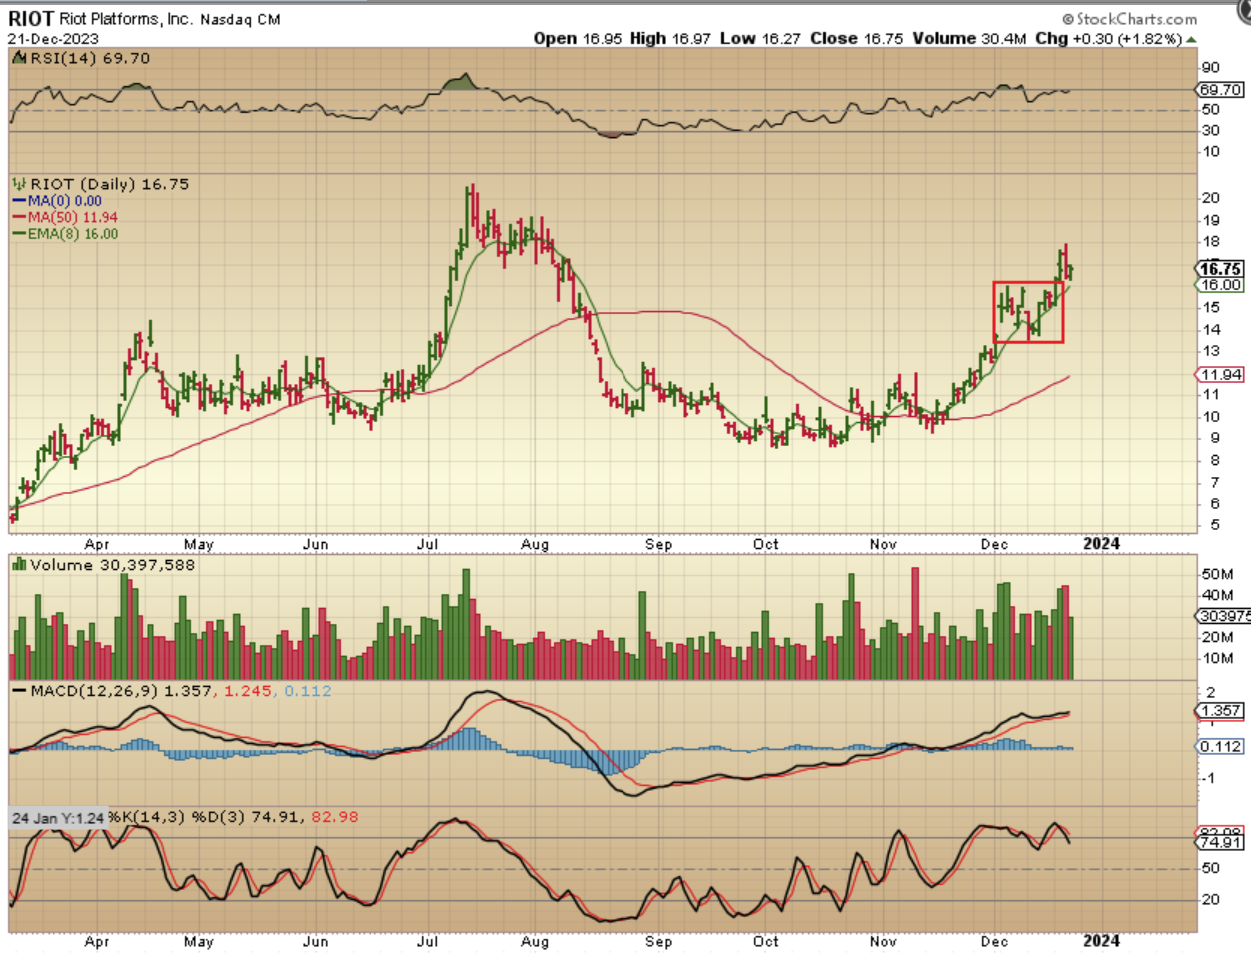Click the red 82.98 stochastic %D value
The image size is (1251, 954).
pyautogui.click(x=335, y=817)
